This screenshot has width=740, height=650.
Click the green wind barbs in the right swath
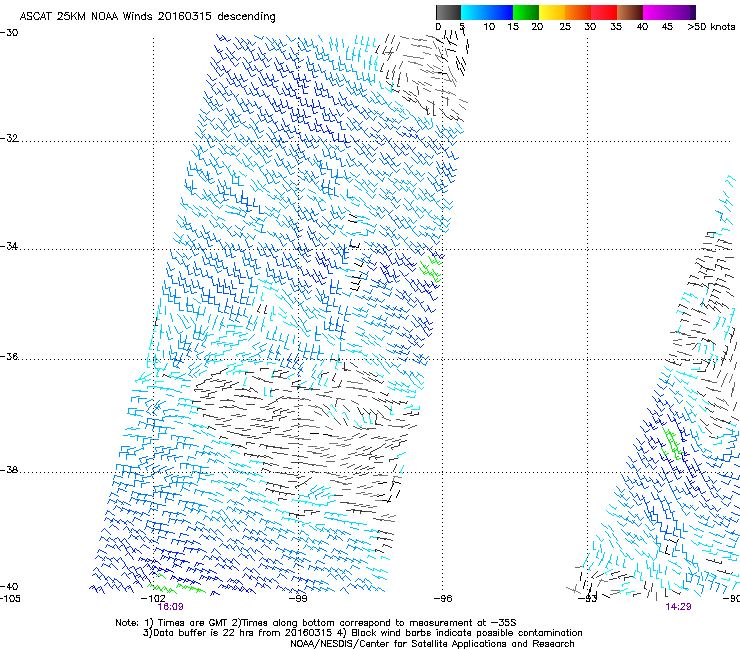[x=672, y=444]
